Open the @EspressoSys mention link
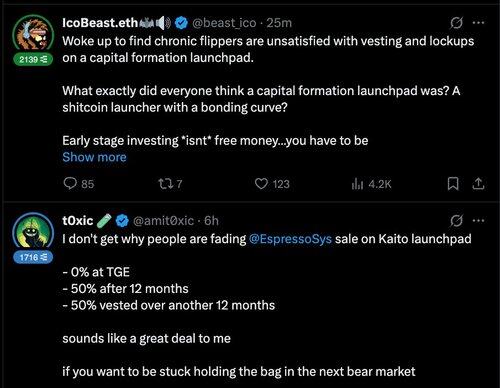This screenshot has height=388, width=500. (290, 239)
